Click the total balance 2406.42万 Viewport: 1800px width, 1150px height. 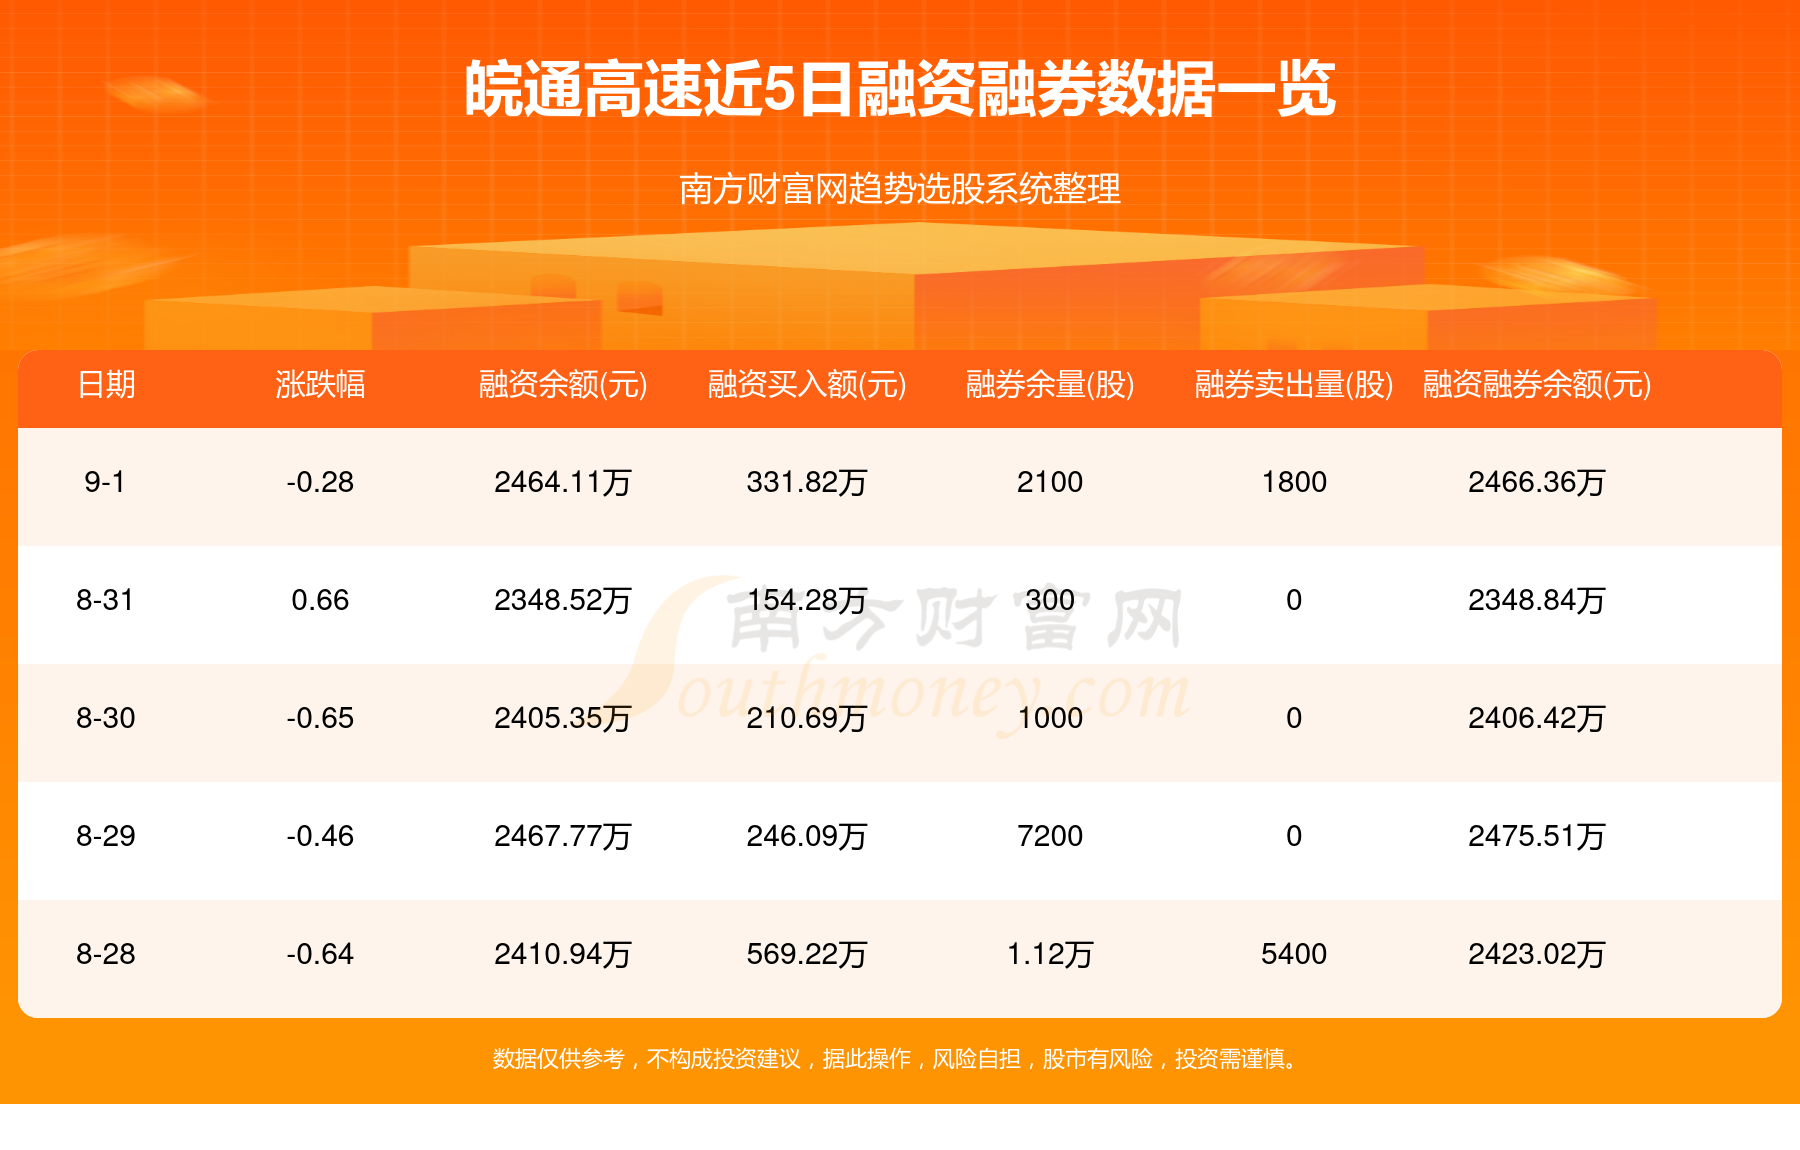coord(1537,718)
